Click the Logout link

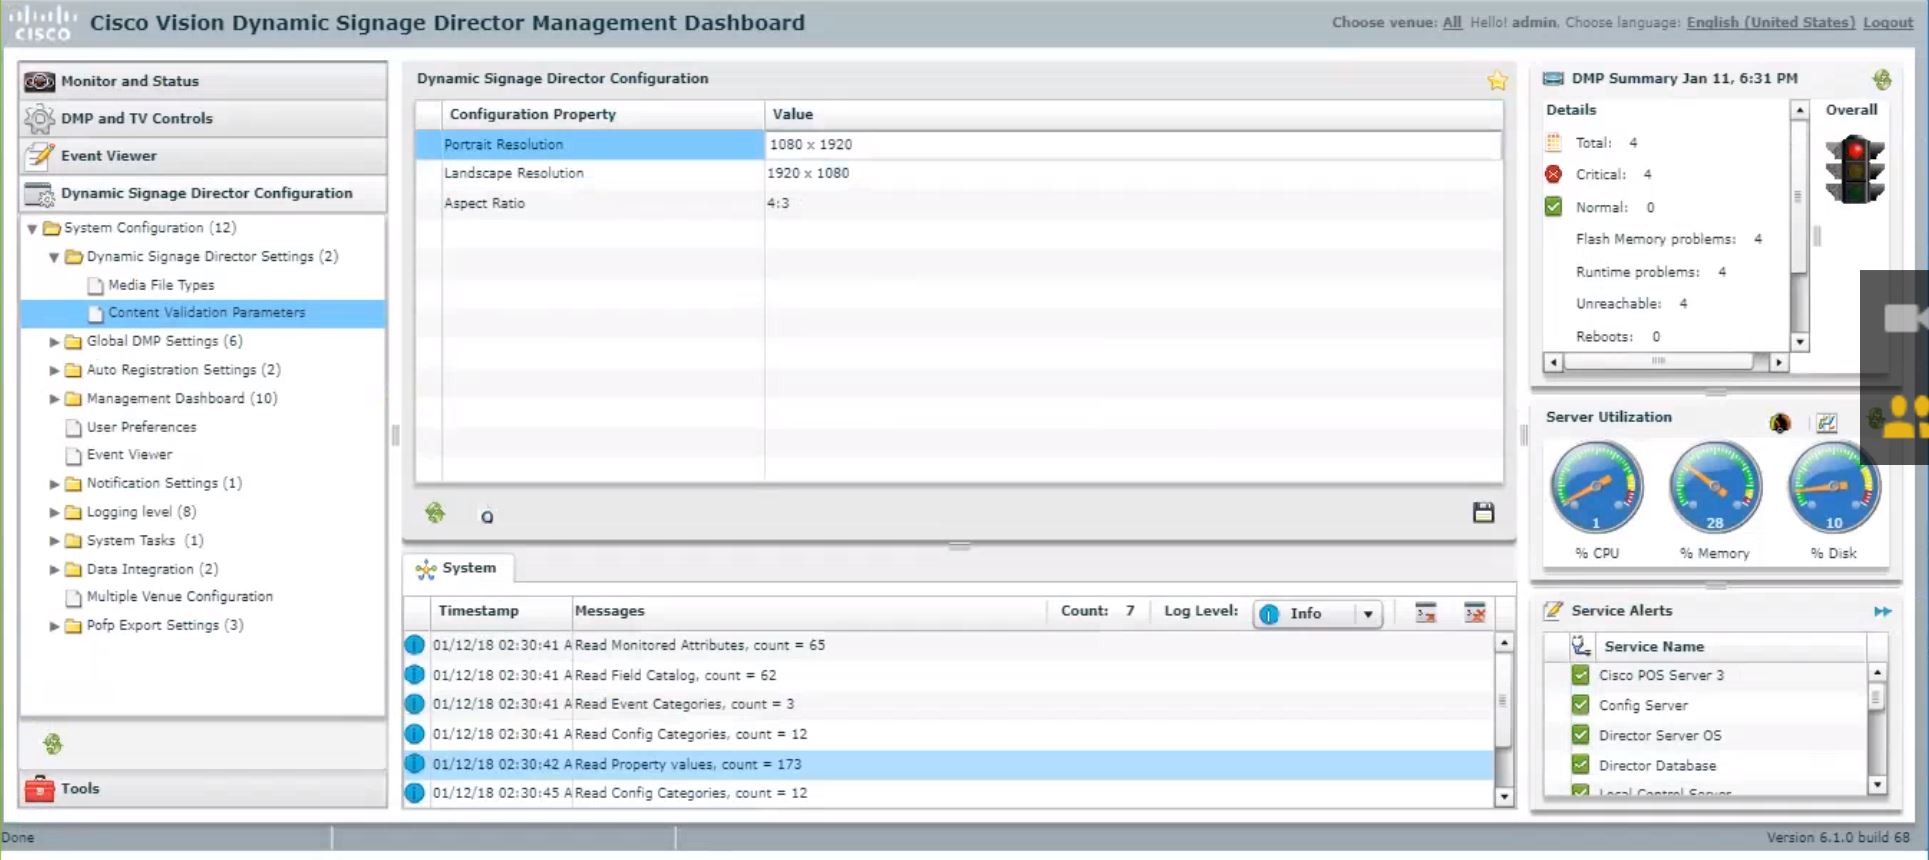click(1888, 22)
